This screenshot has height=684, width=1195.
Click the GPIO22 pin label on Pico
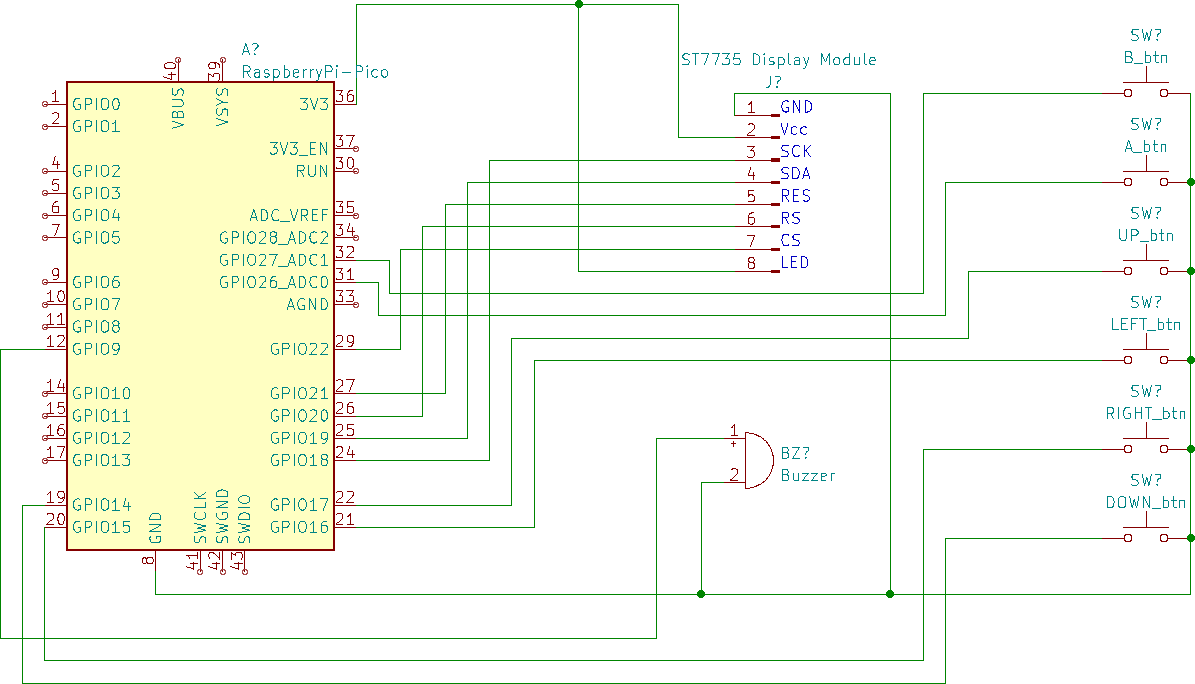(x=299, y=349)
